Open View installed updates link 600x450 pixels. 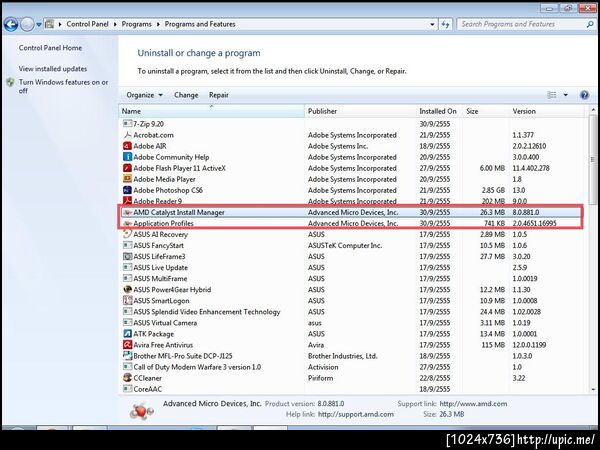pos(53,69)
